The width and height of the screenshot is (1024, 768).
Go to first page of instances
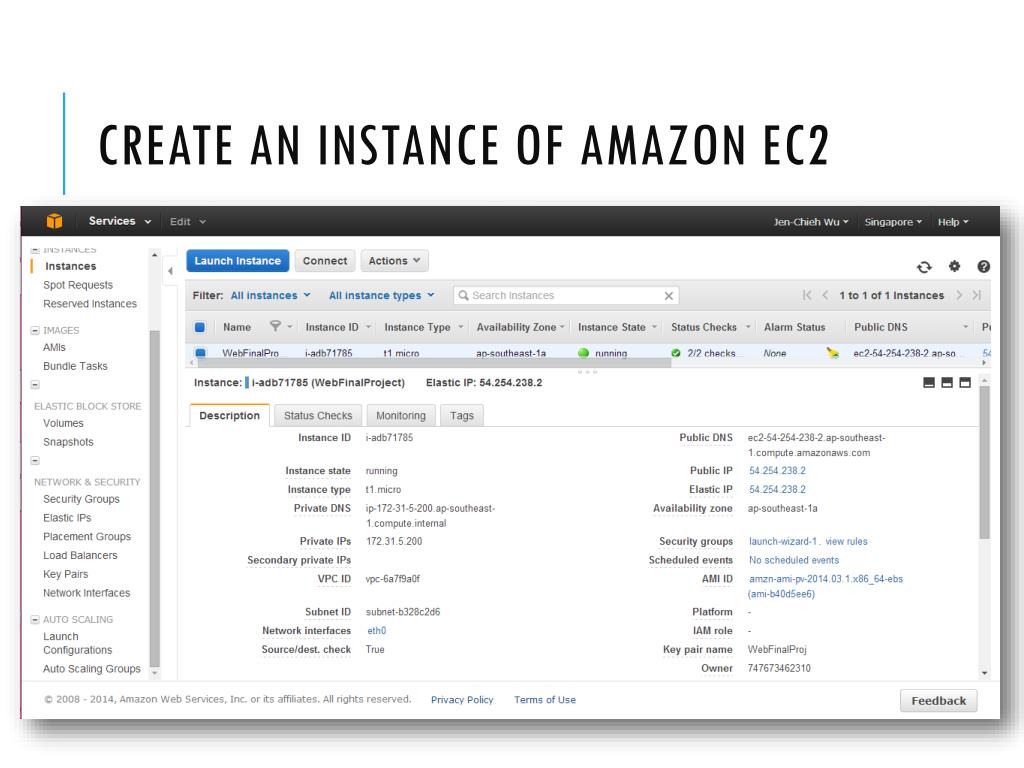[x=807, y=295]
